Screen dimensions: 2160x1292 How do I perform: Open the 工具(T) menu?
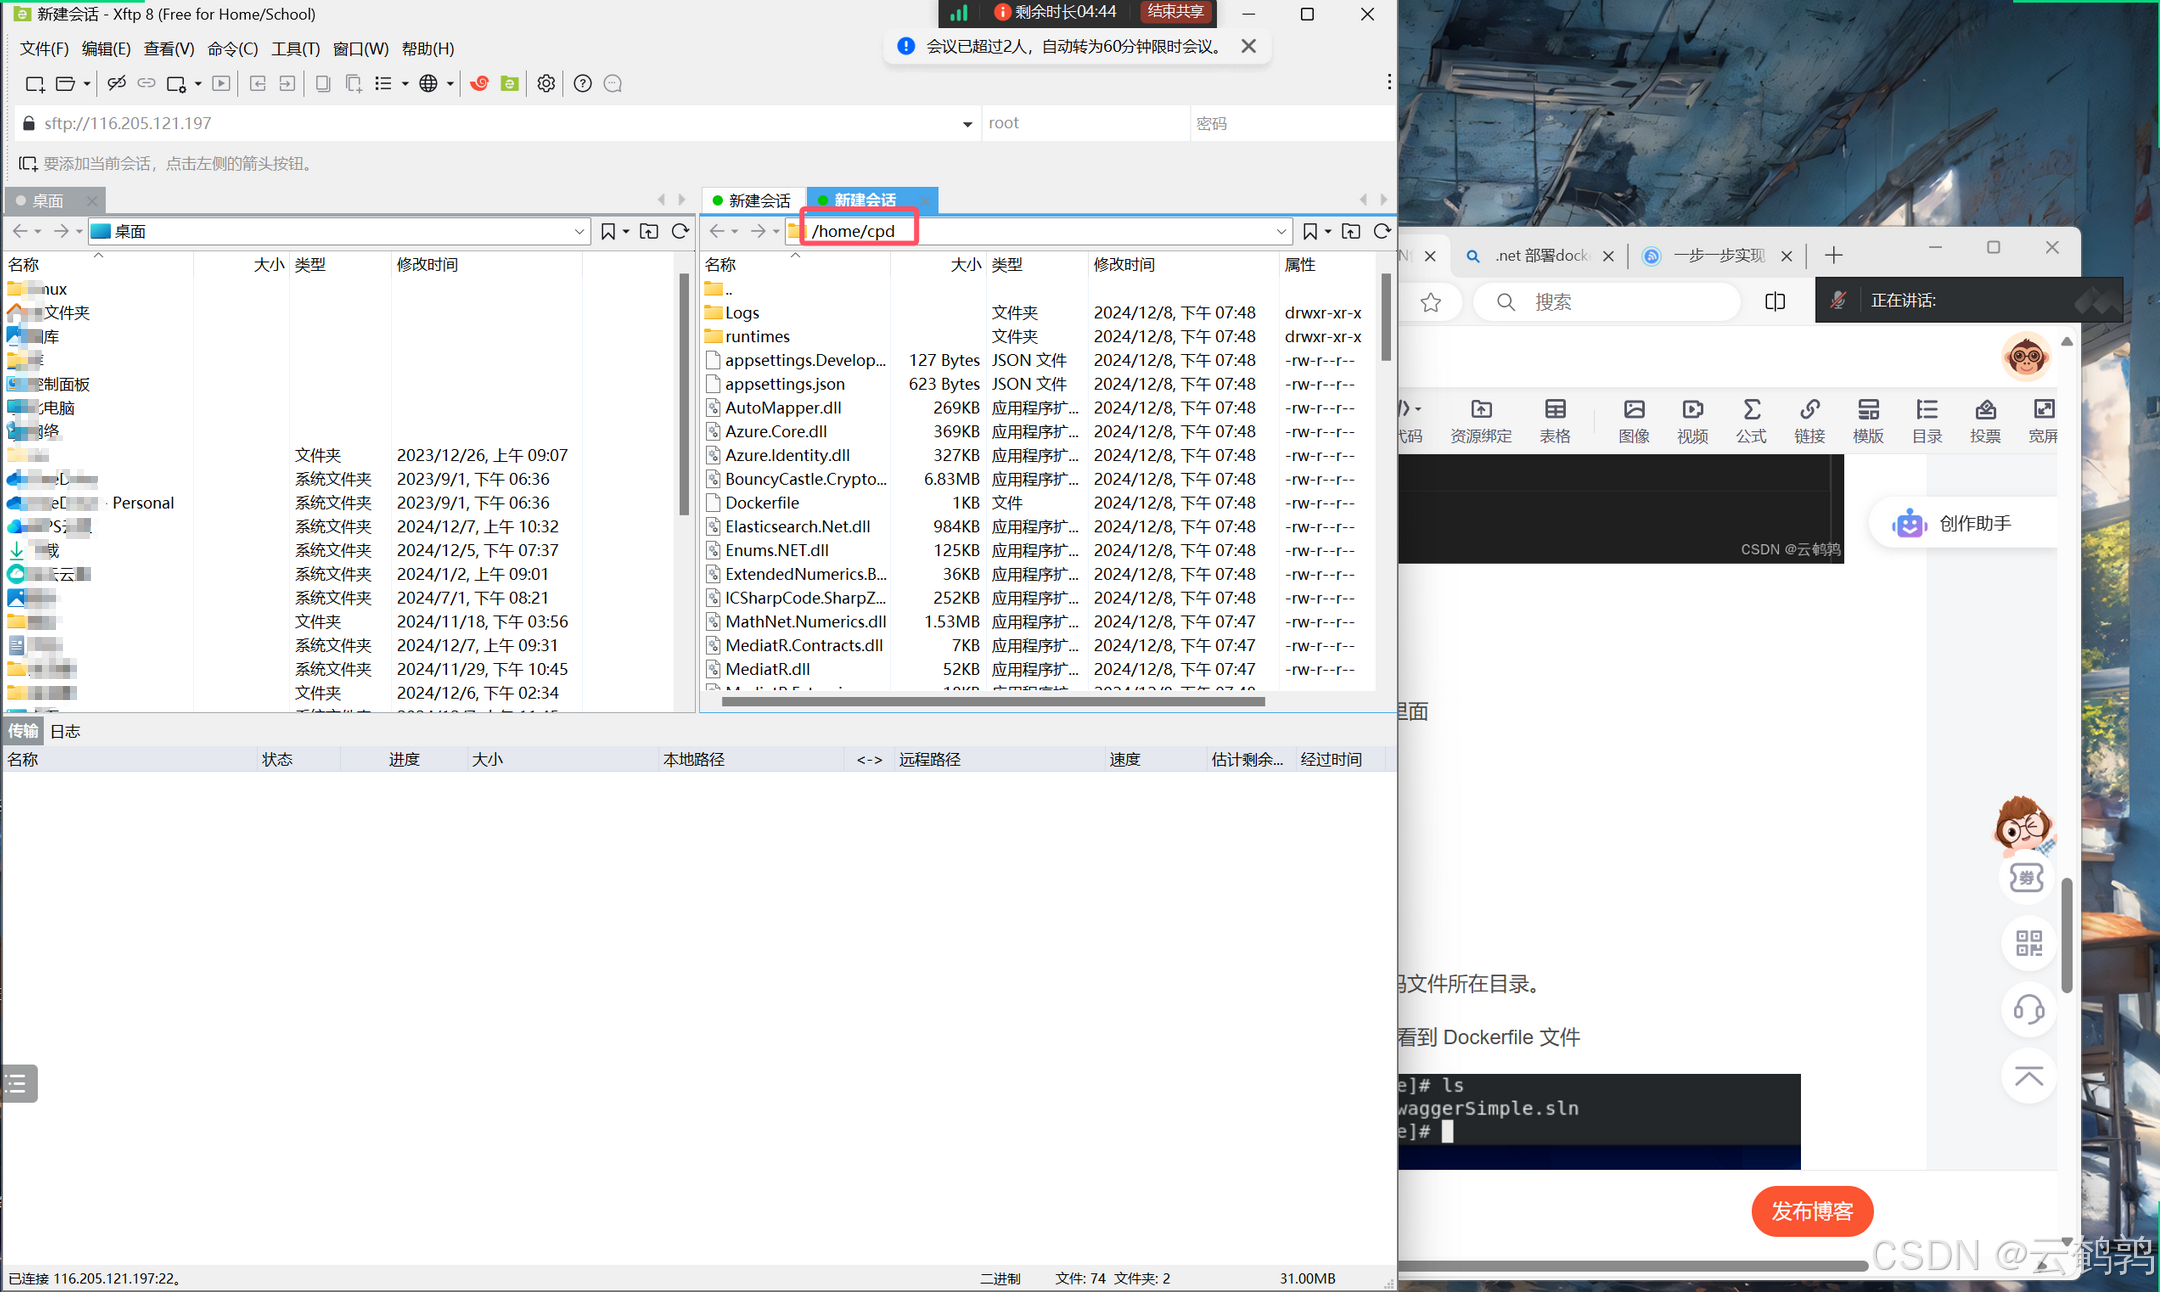tap(295, 49)
